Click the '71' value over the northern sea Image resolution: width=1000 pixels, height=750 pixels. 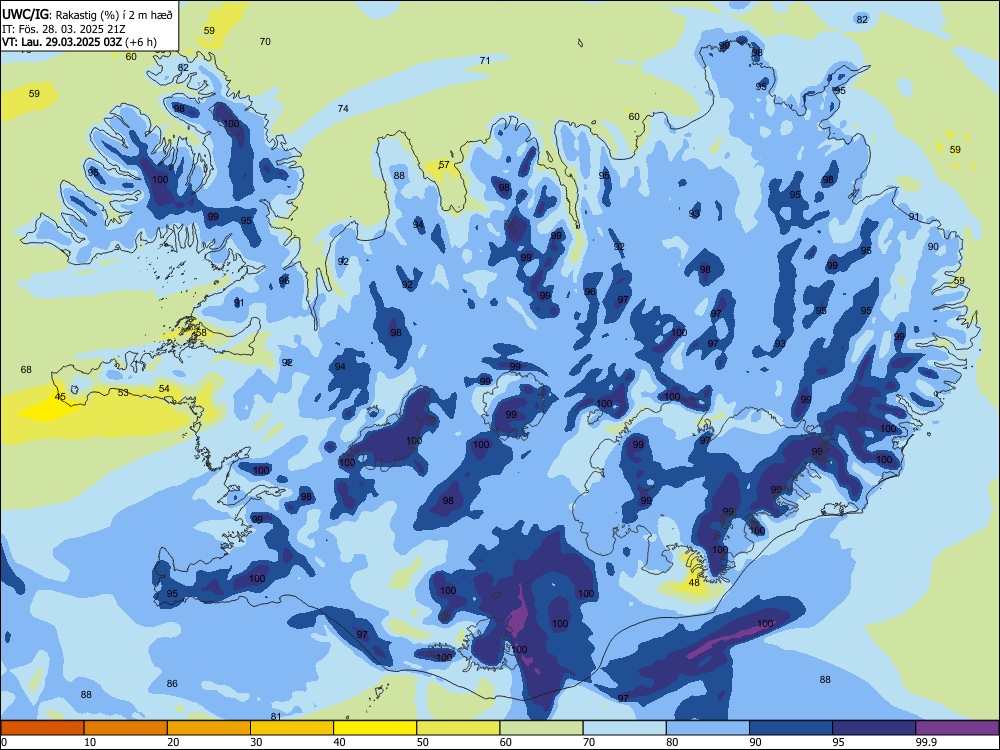(485, 61)
